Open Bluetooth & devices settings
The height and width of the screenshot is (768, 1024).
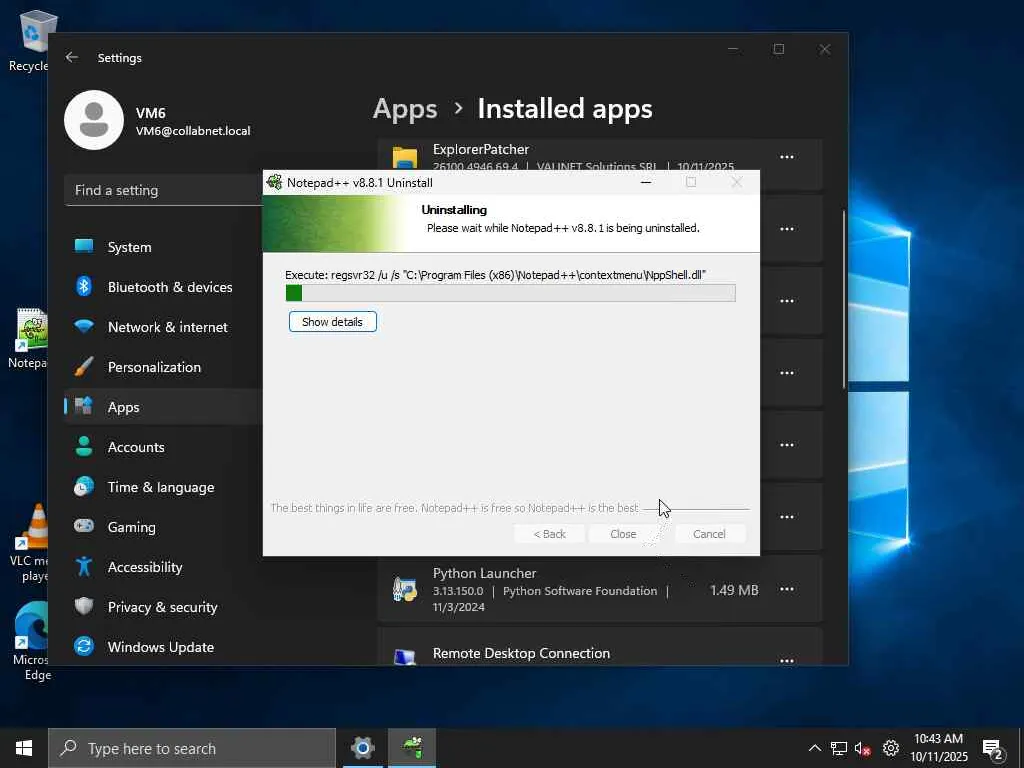point(169,287)
